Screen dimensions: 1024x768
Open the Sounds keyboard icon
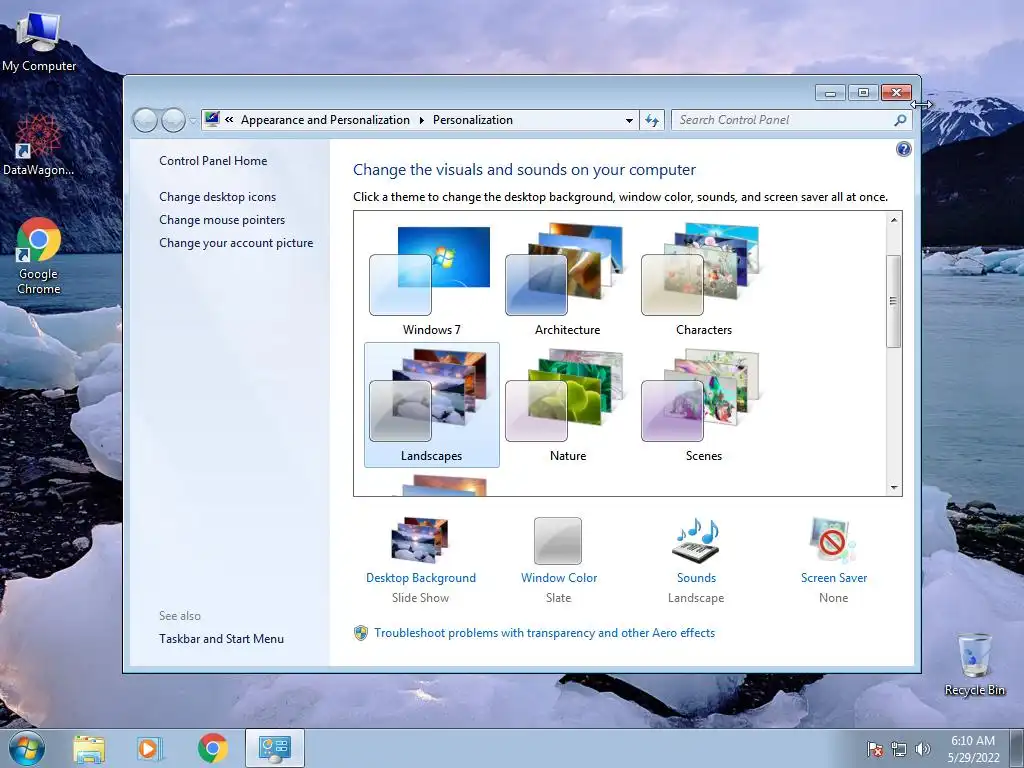696,540
